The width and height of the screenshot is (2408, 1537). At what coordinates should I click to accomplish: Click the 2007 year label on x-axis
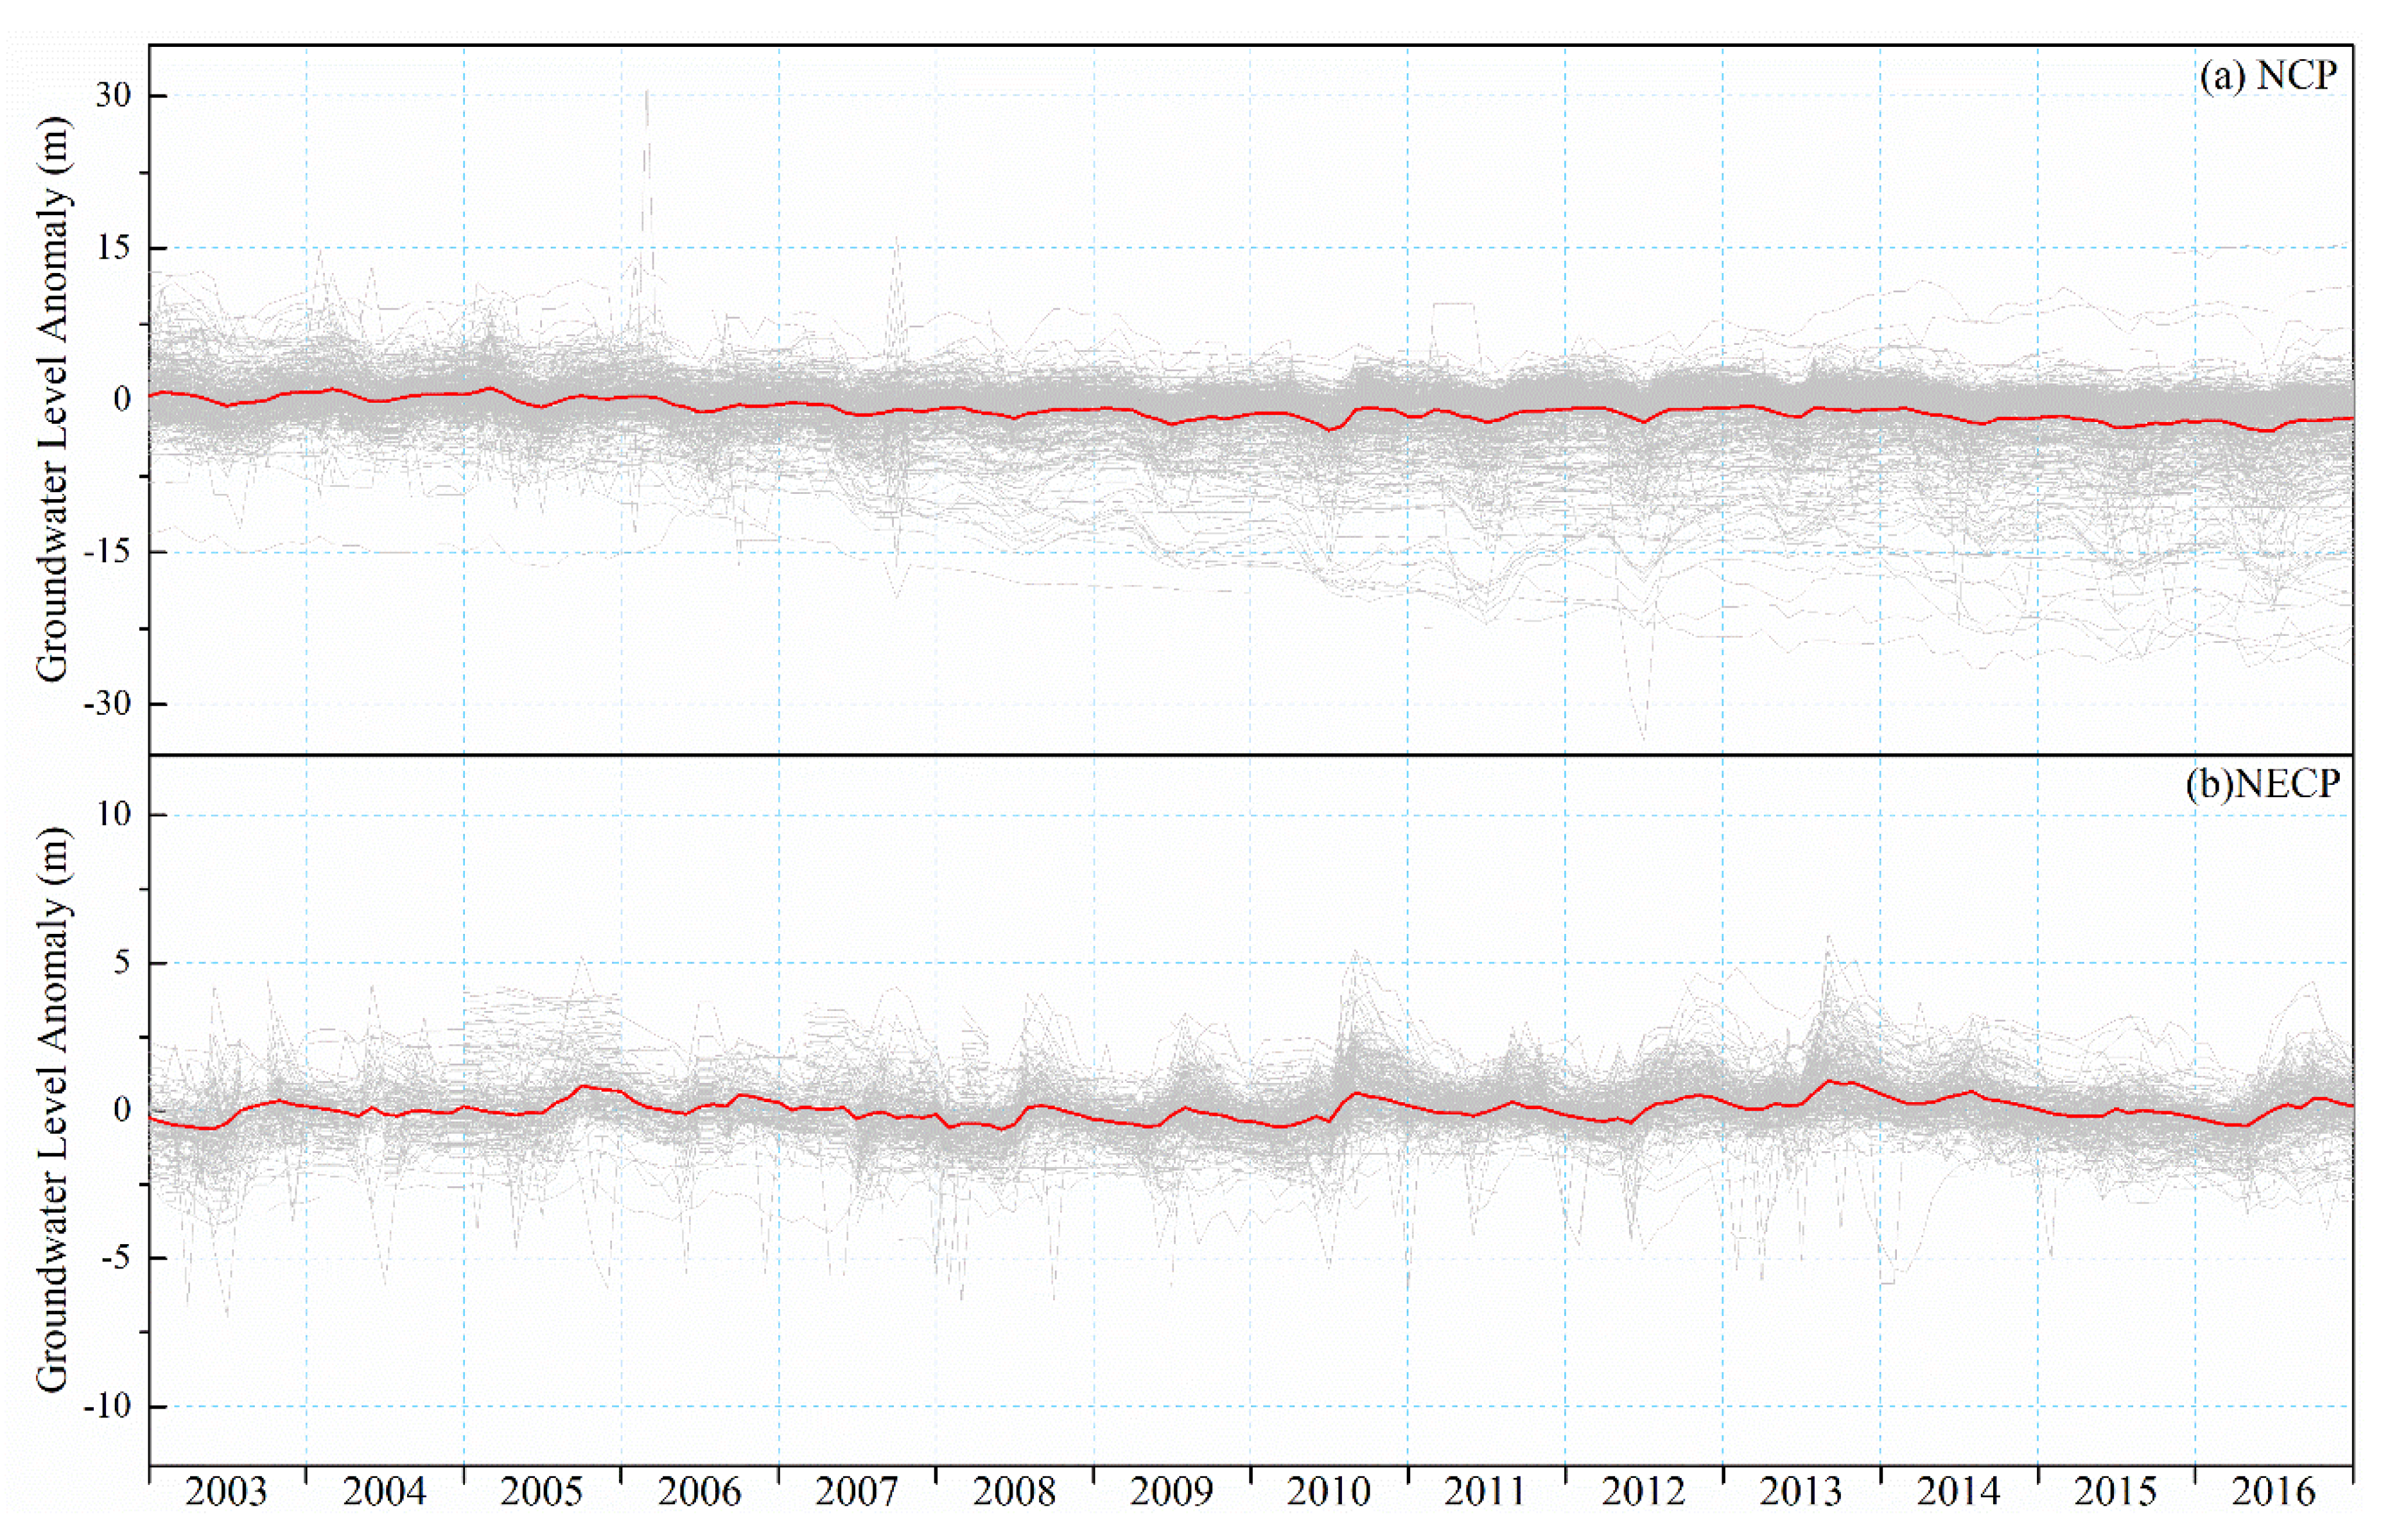pyautogui.click(x=856, y=1492)
